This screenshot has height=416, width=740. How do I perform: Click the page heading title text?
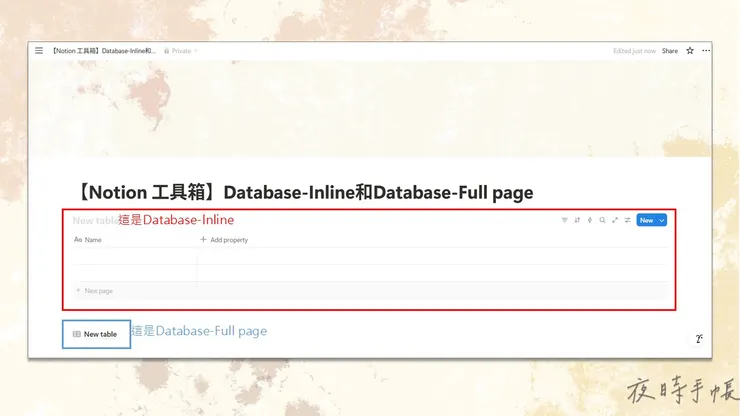coord(303,193)
